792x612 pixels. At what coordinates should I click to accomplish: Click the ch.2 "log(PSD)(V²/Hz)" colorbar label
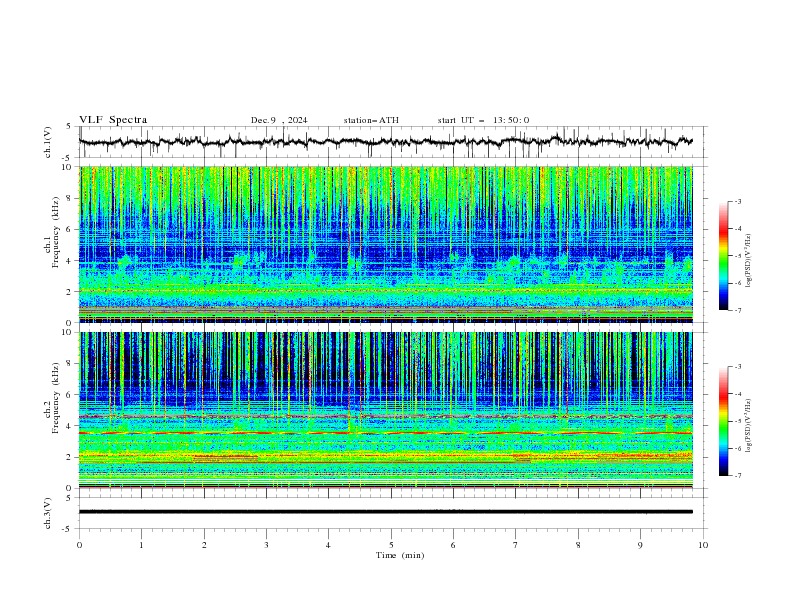click(x=748, y=426)
